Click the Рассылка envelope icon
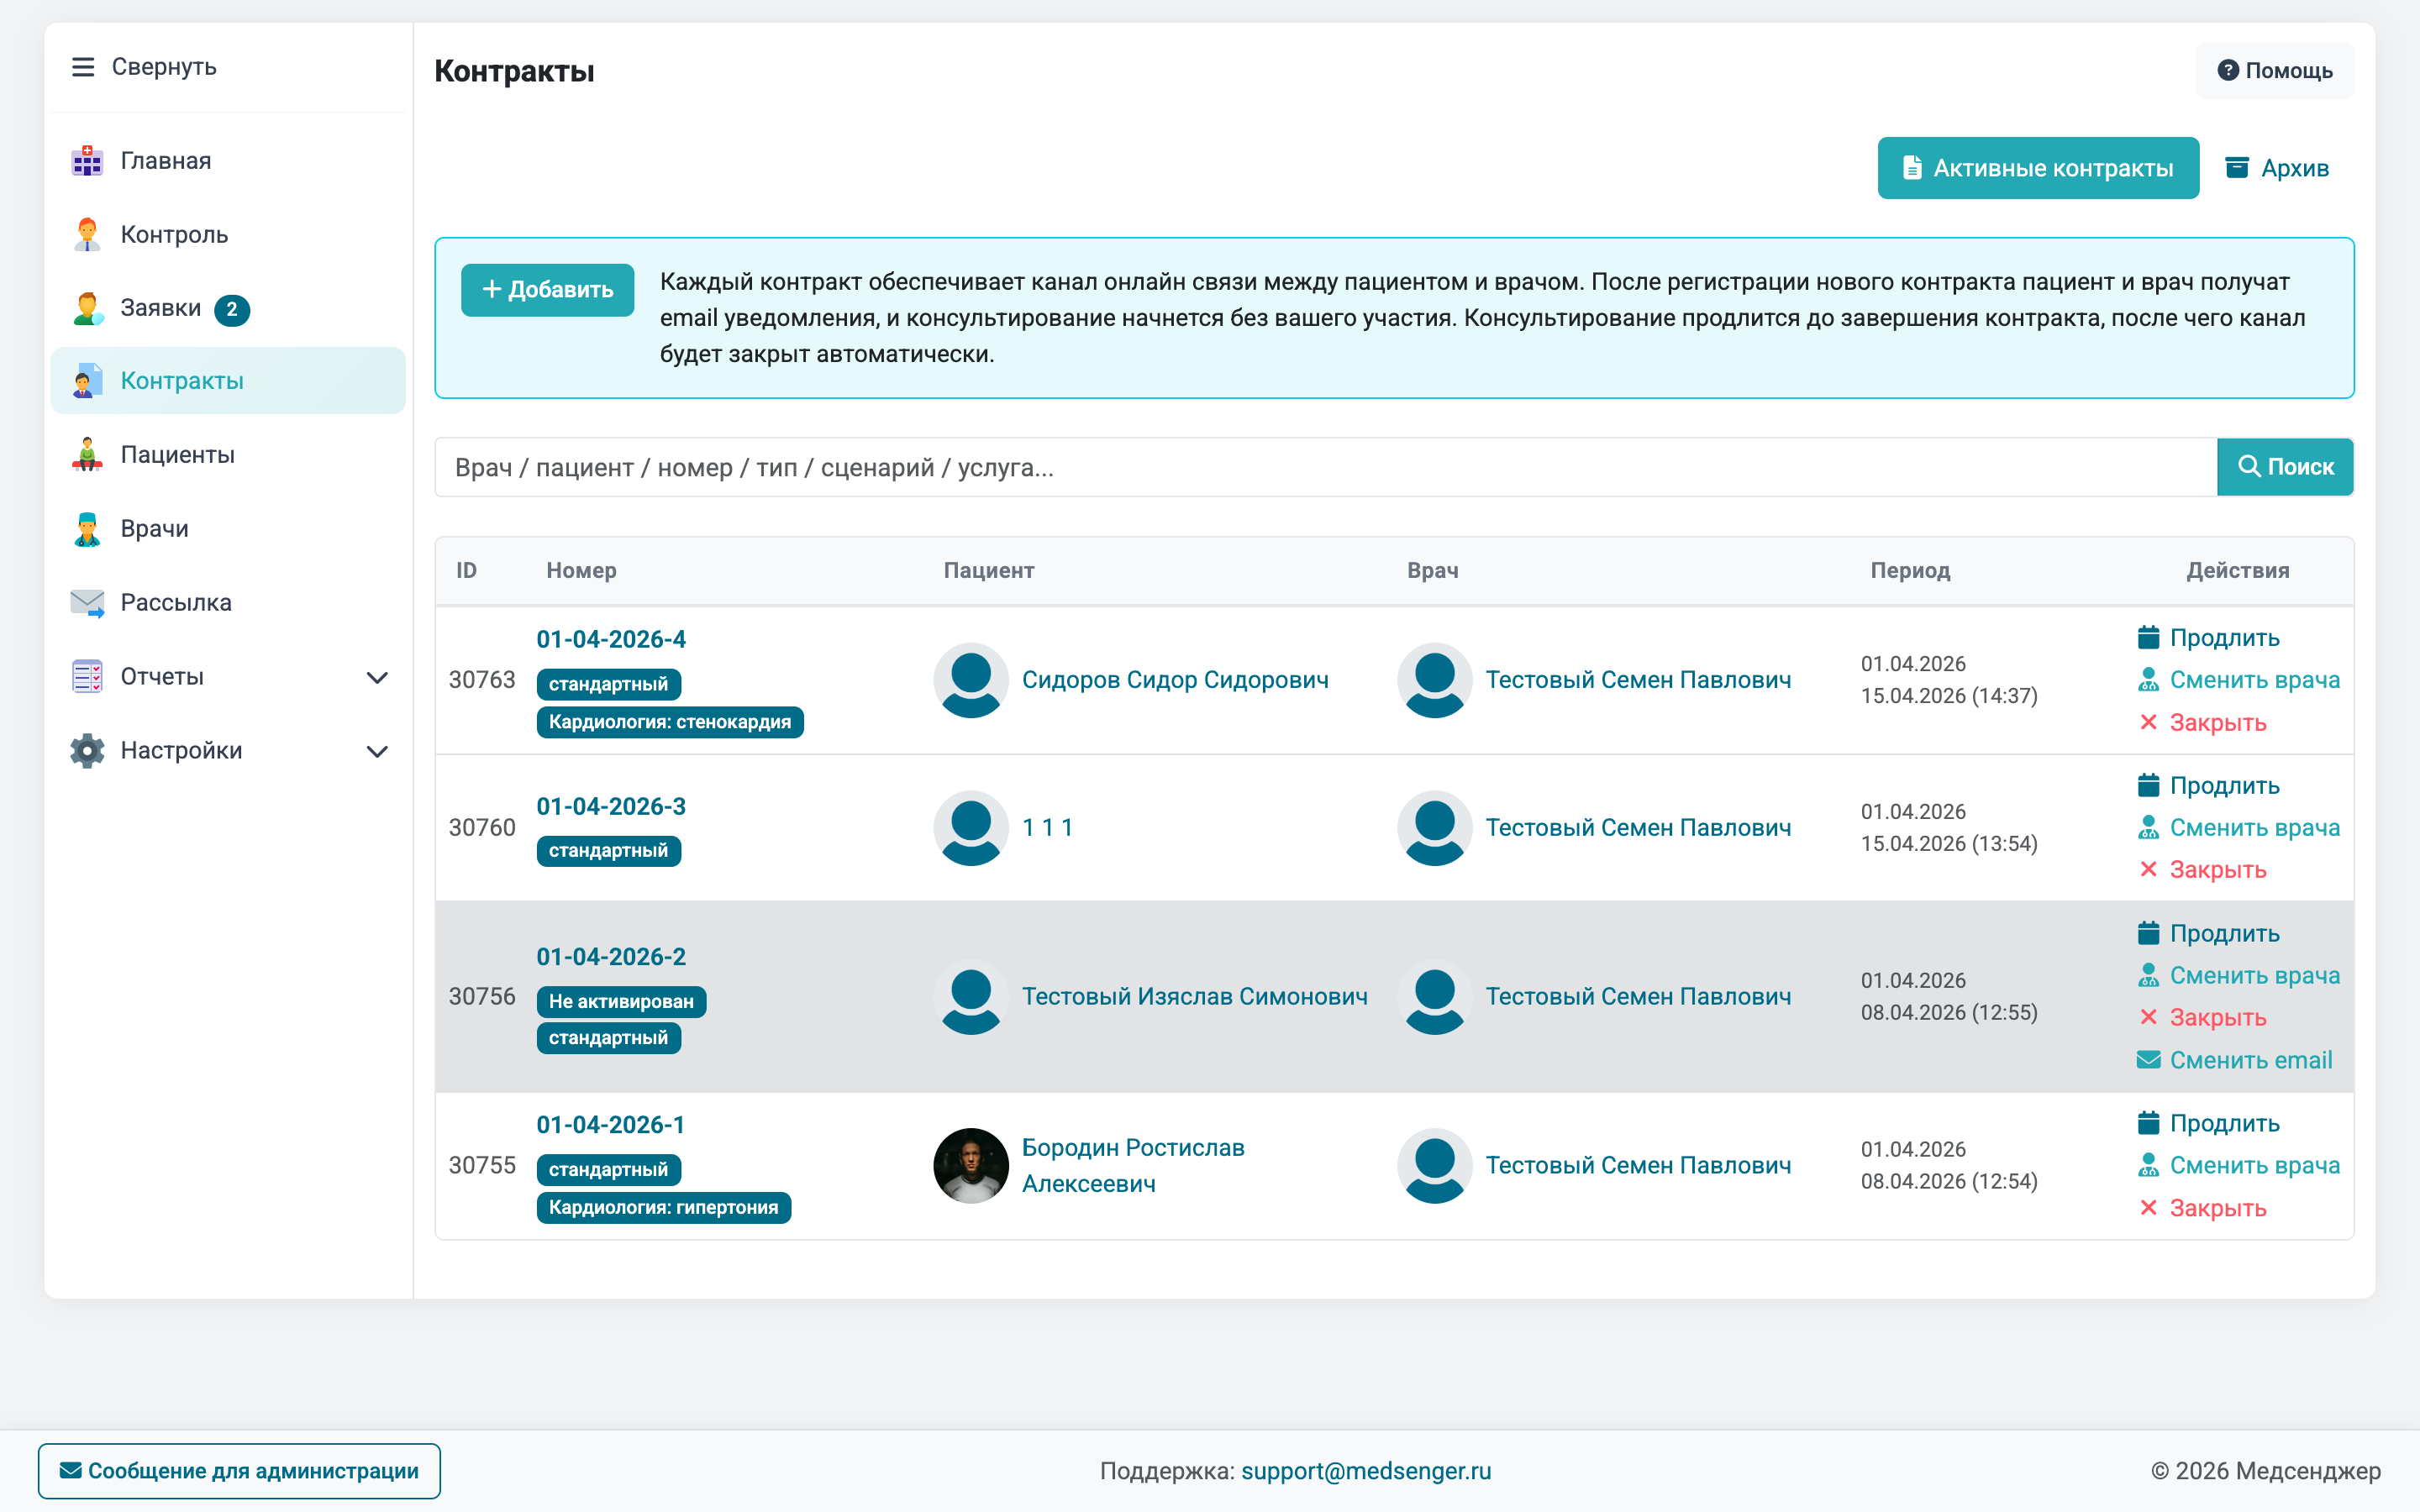The height and width of the screenshot is (1512, 2420). (87, 603)
